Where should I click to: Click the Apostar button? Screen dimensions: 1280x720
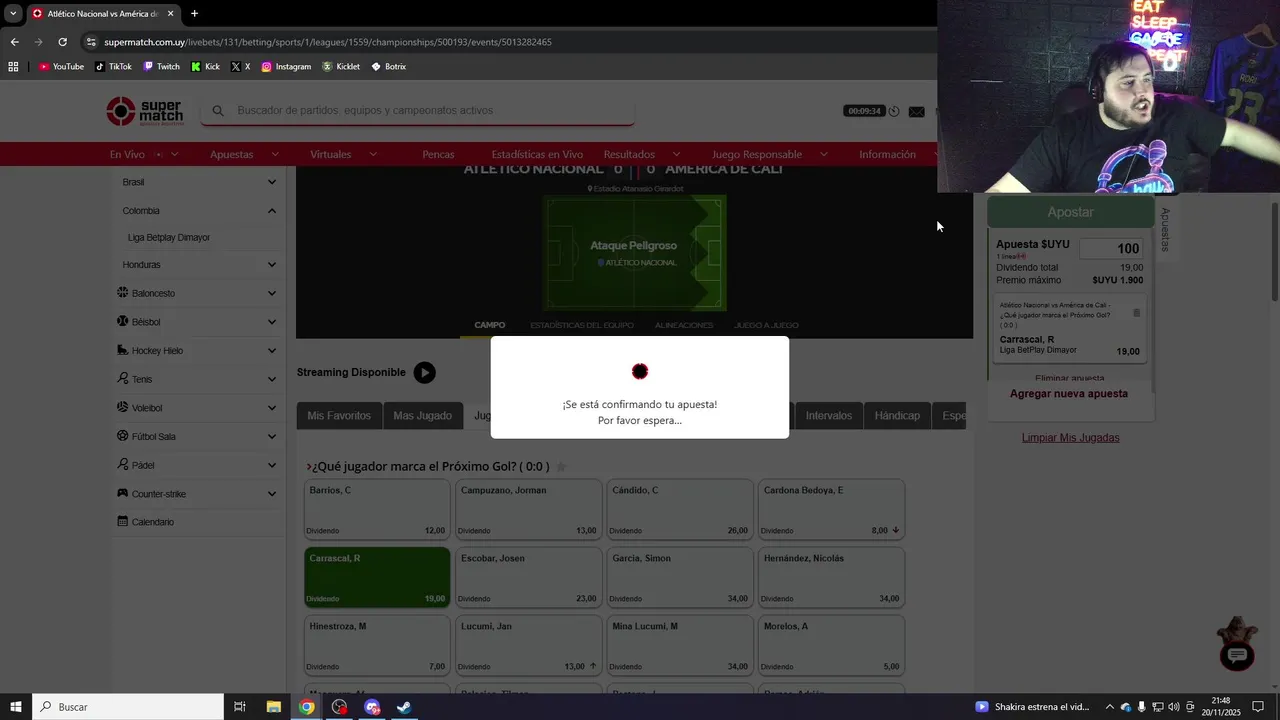1070,212
